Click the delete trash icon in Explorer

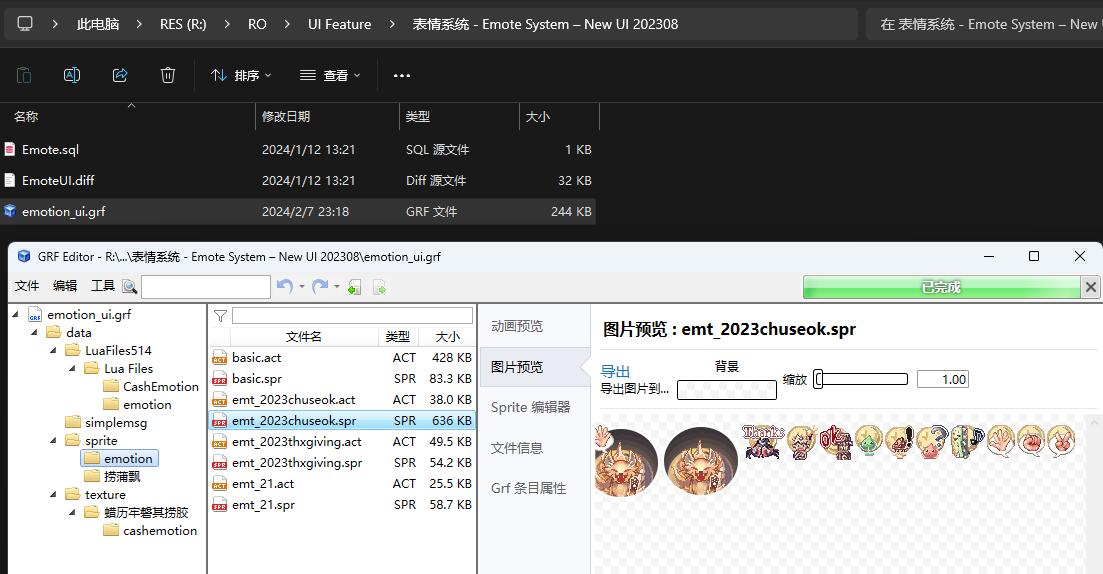168,75
